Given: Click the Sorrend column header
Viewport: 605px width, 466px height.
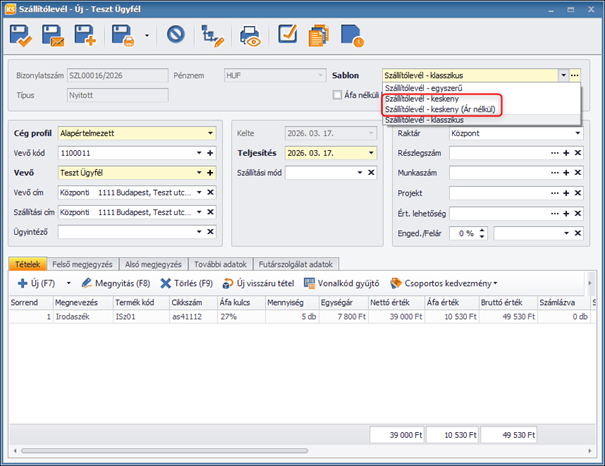Looking at the screenshot, I should coord(31,302).
